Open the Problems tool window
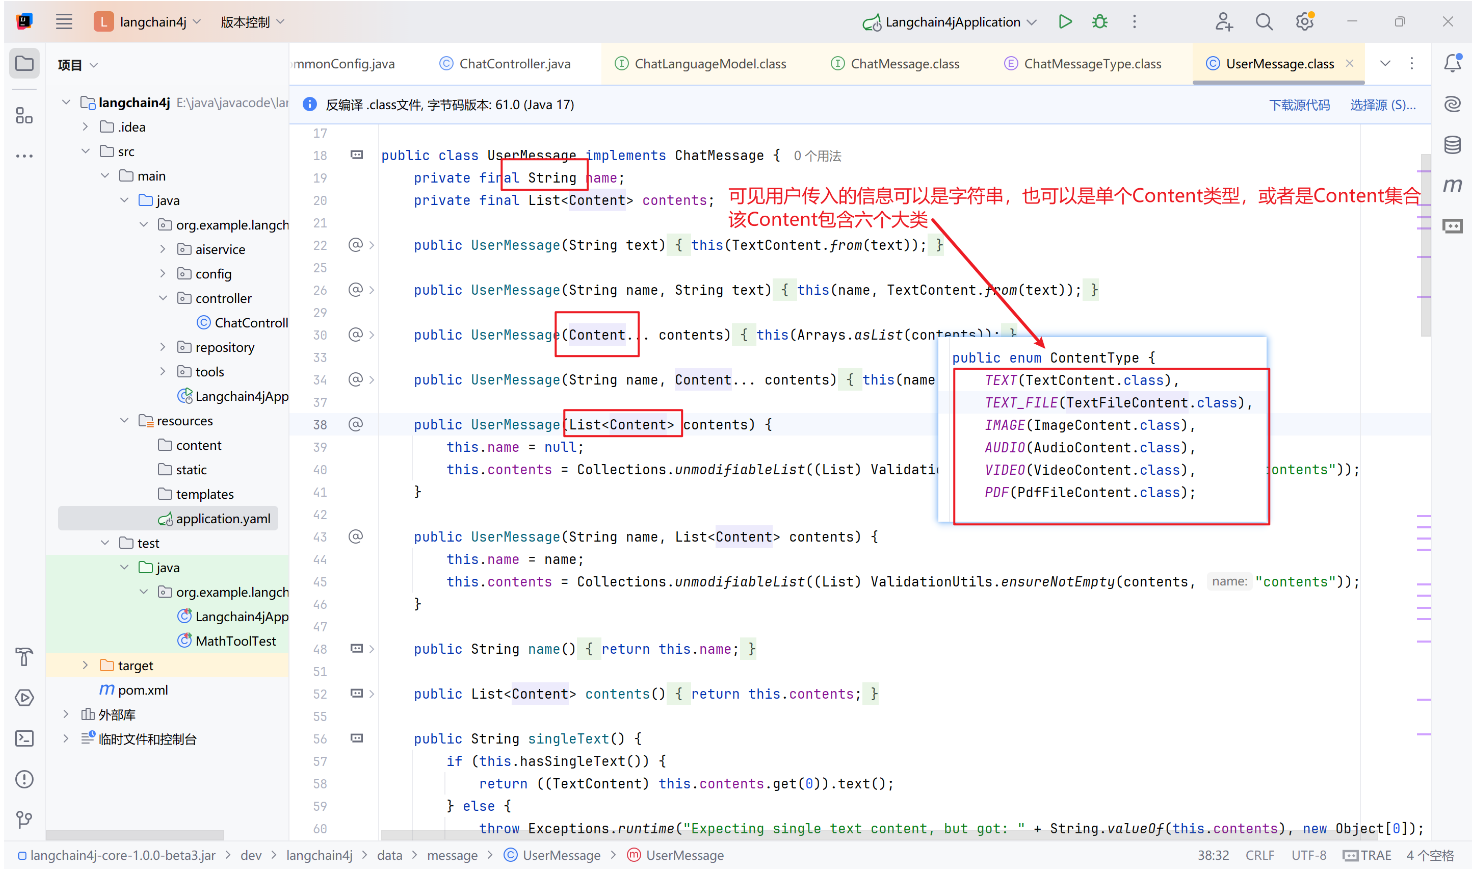 tap(25, 779)
